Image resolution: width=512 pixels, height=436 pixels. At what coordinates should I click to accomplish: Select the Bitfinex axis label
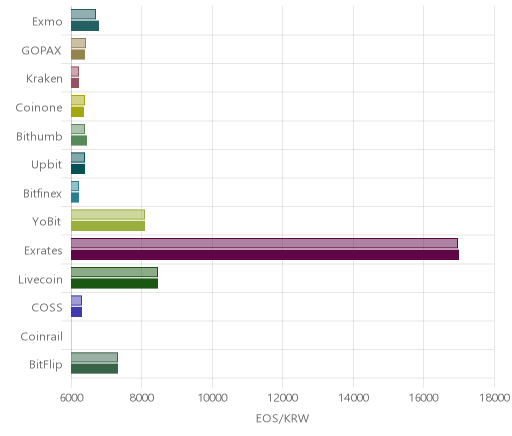tap(42, 193)
